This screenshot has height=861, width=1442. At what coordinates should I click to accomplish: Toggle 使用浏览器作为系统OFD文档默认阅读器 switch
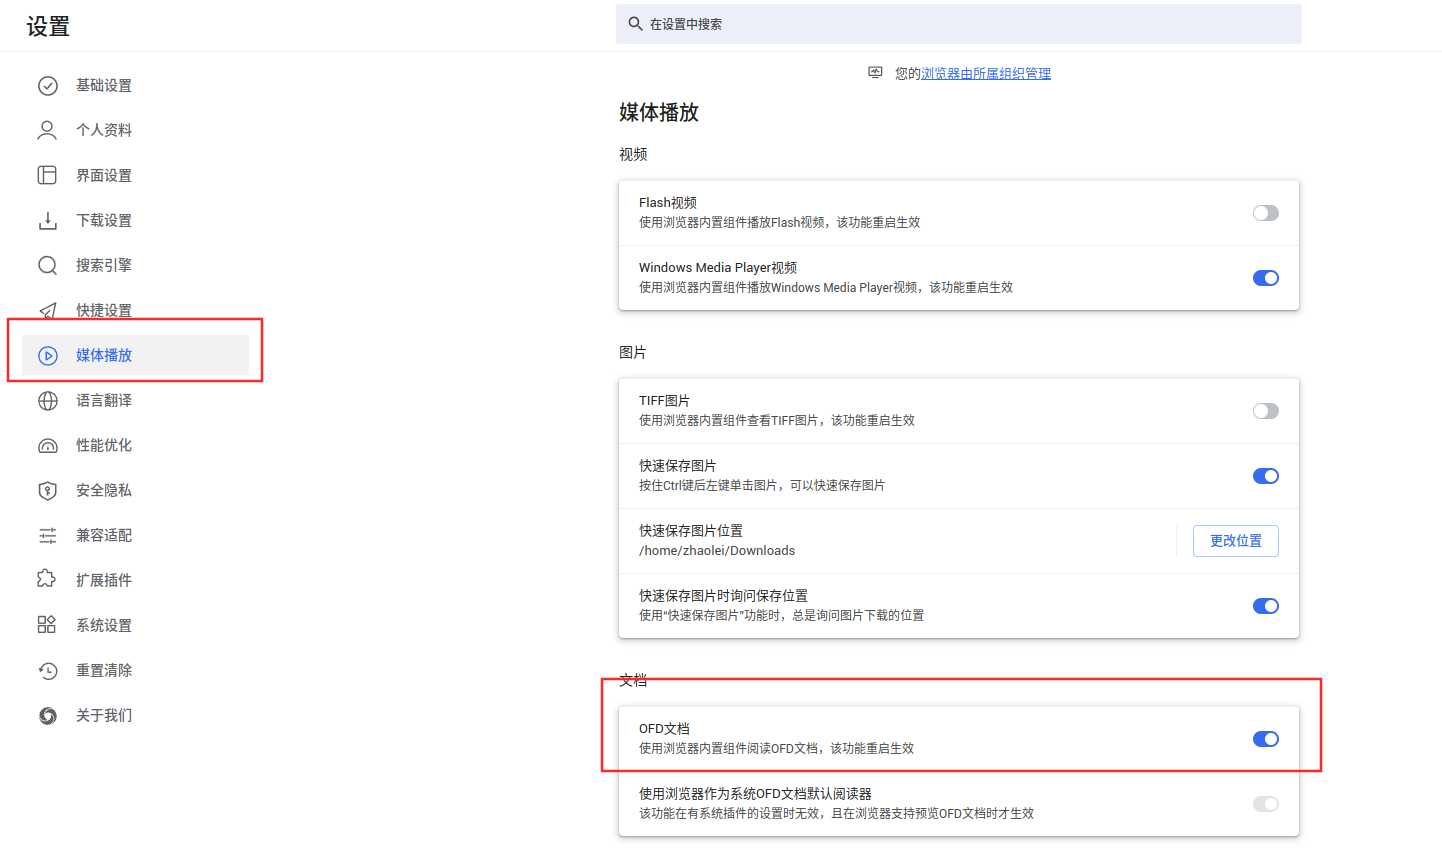1266,804
